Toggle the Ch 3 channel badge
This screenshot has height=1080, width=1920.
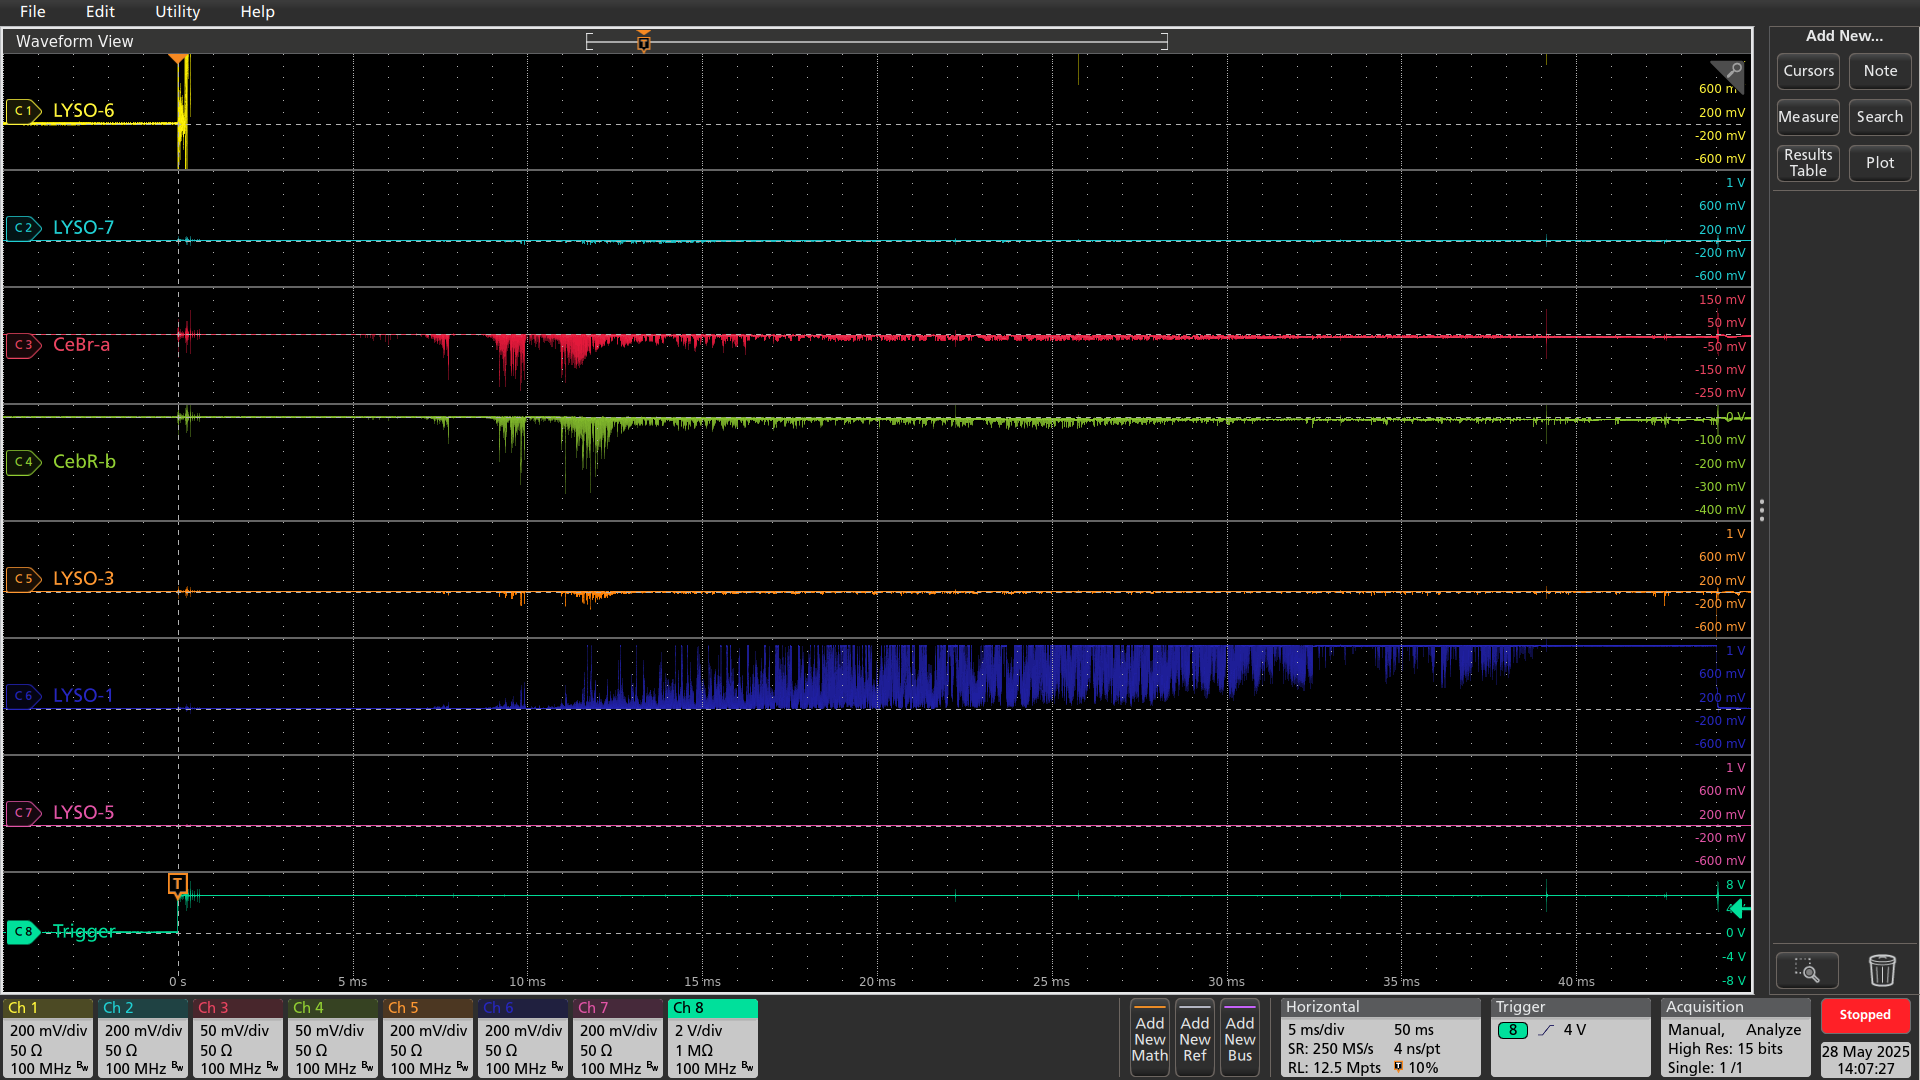tap(237, 1038)
